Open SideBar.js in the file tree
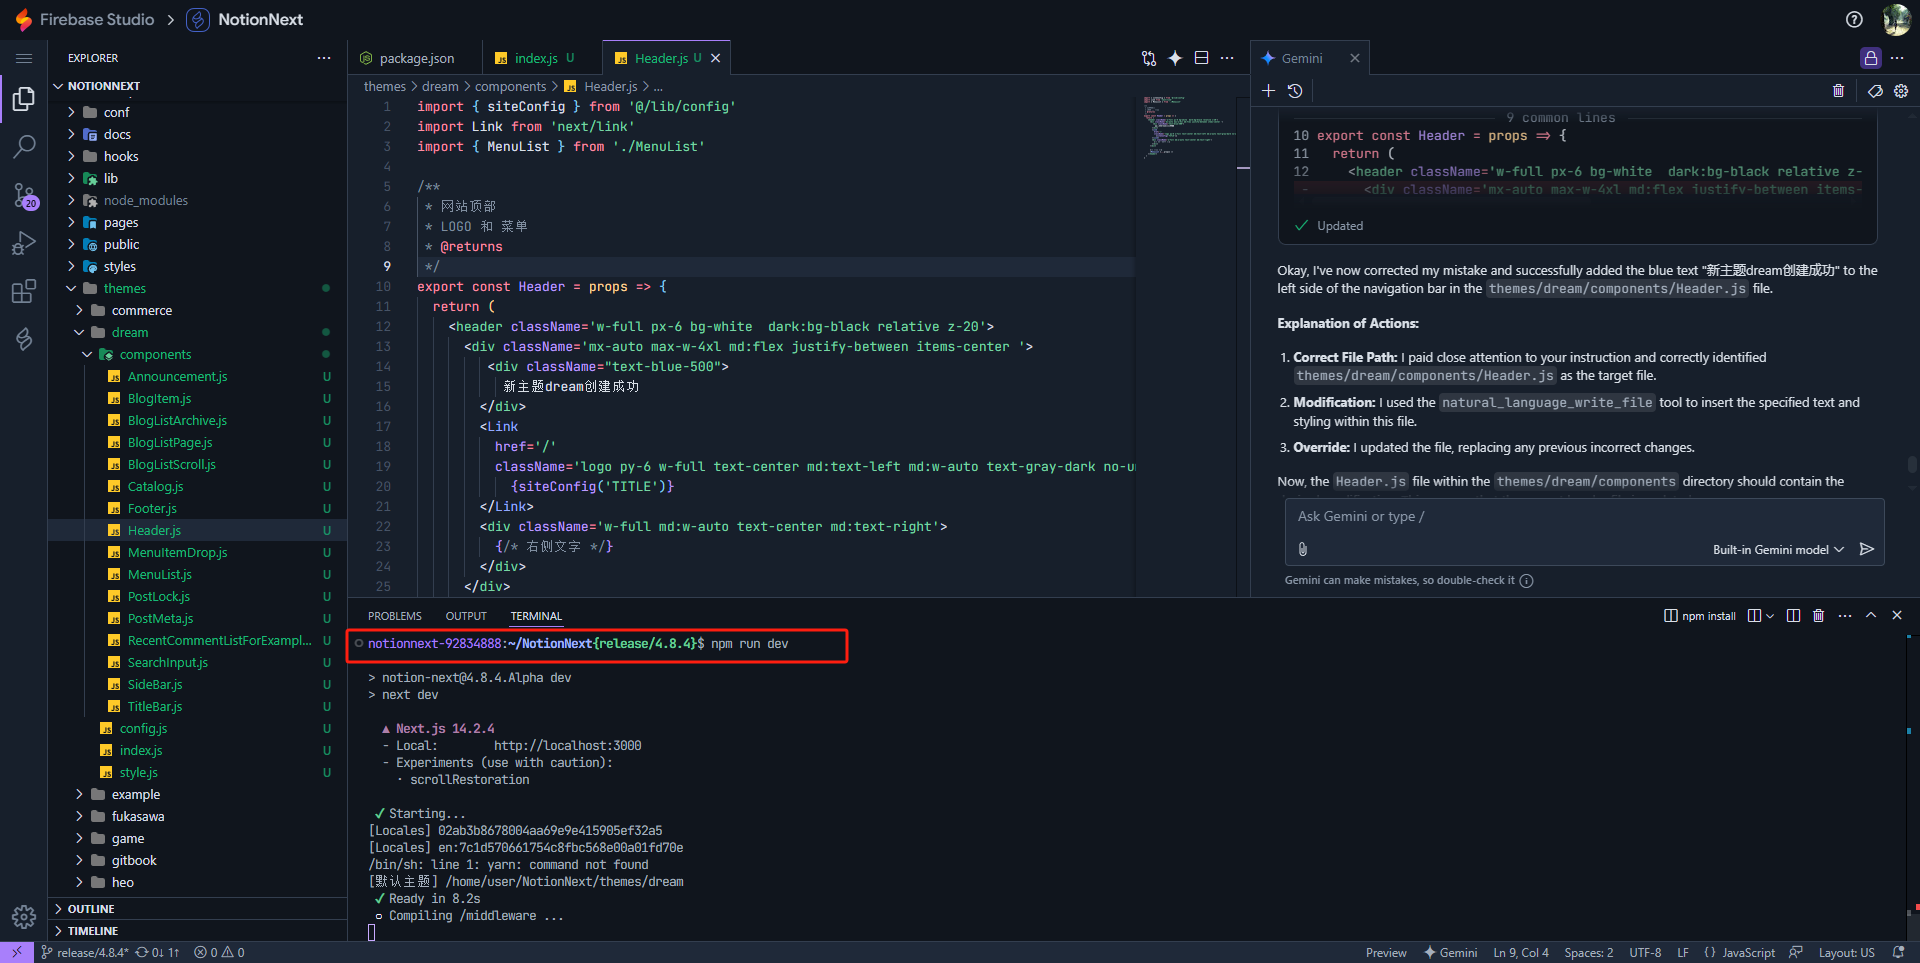Screen dimensions: 1920x963 155,684
